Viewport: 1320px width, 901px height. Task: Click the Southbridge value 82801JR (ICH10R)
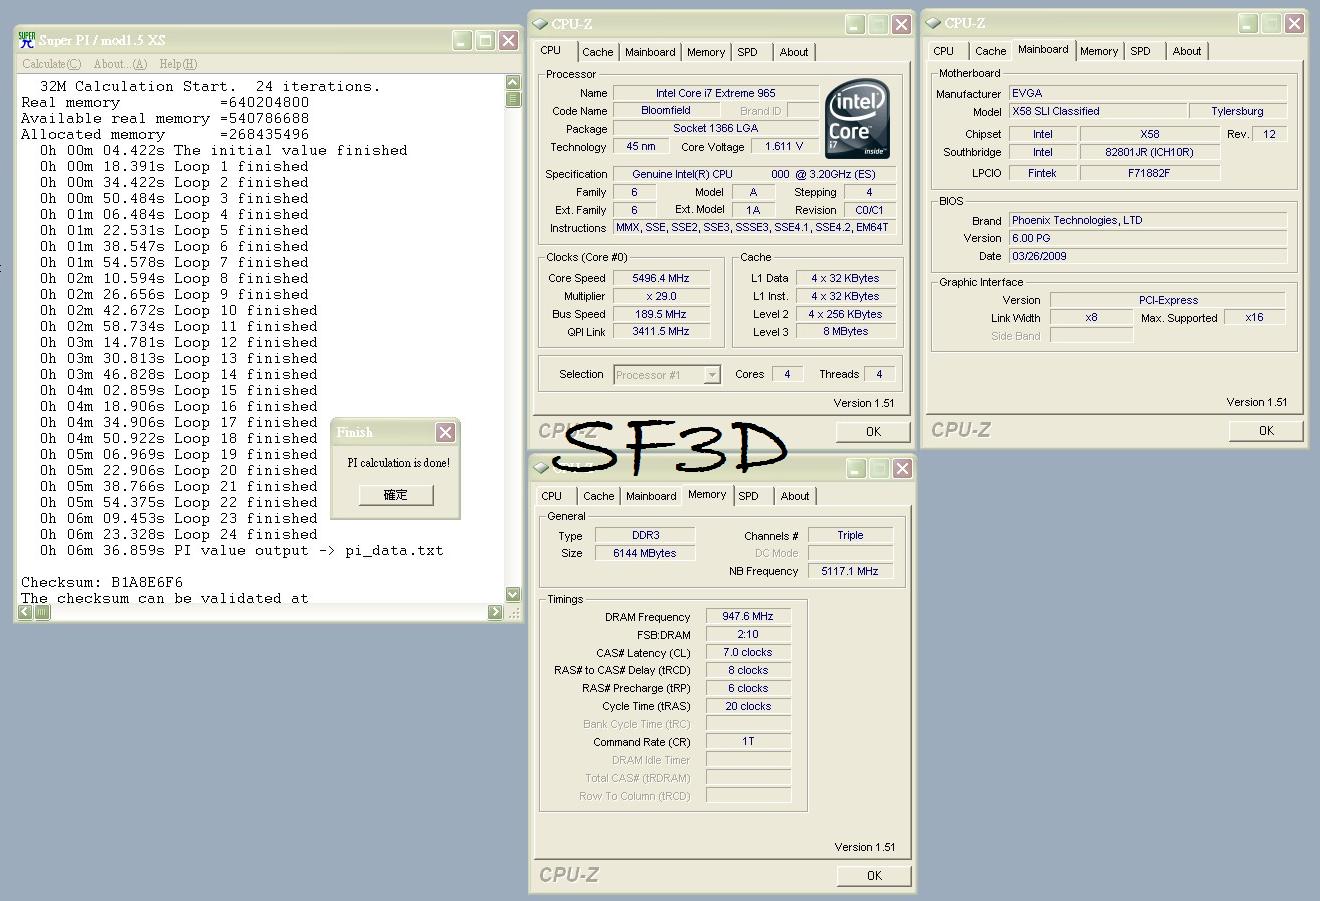pos(1149,152)
